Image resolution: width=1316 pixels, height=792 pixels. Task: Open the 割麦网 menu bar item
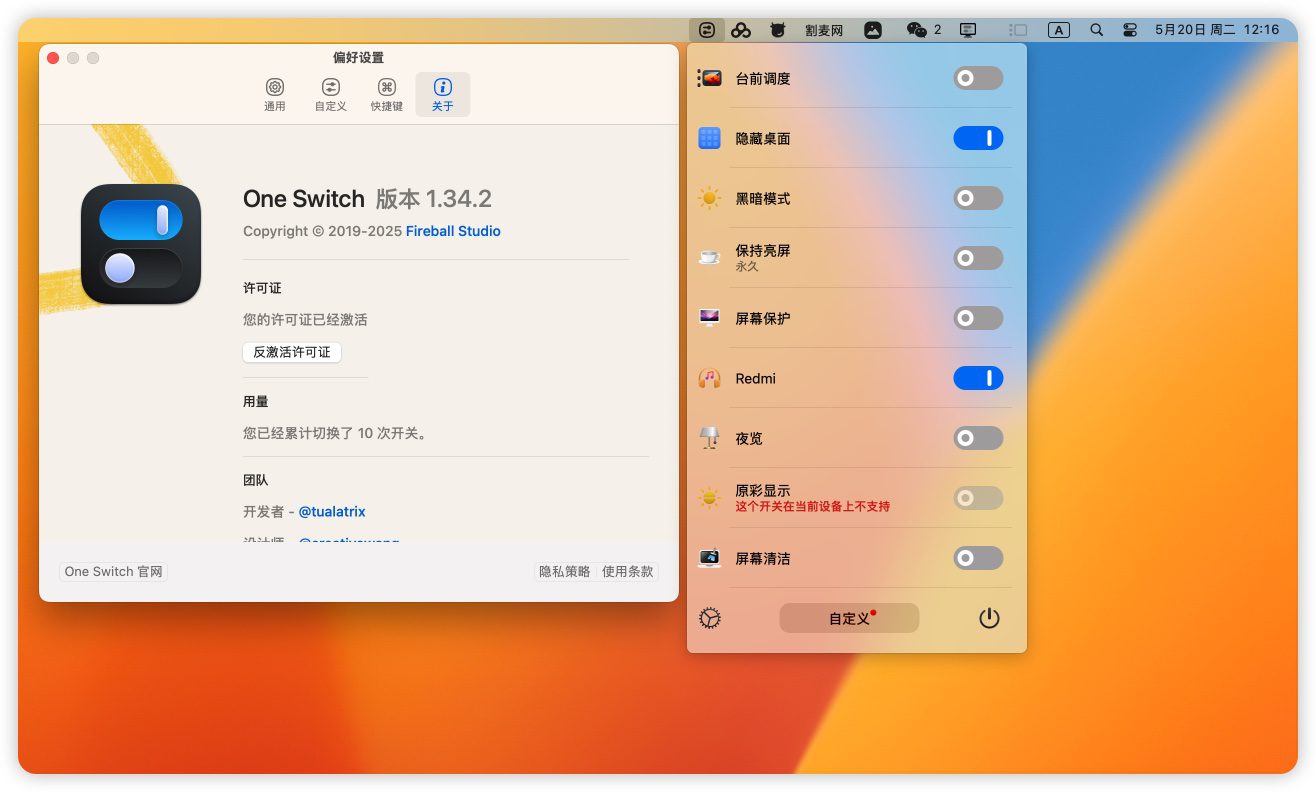824,30
